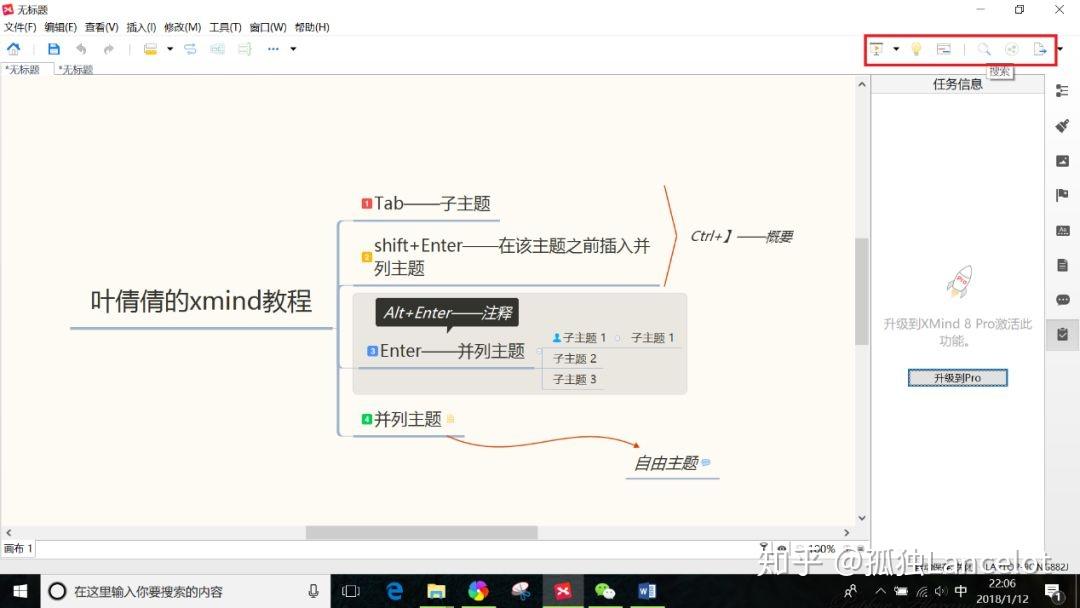Open the 画布 1 sheet tab
The image size is (1080, 608).
pos(19,549)
